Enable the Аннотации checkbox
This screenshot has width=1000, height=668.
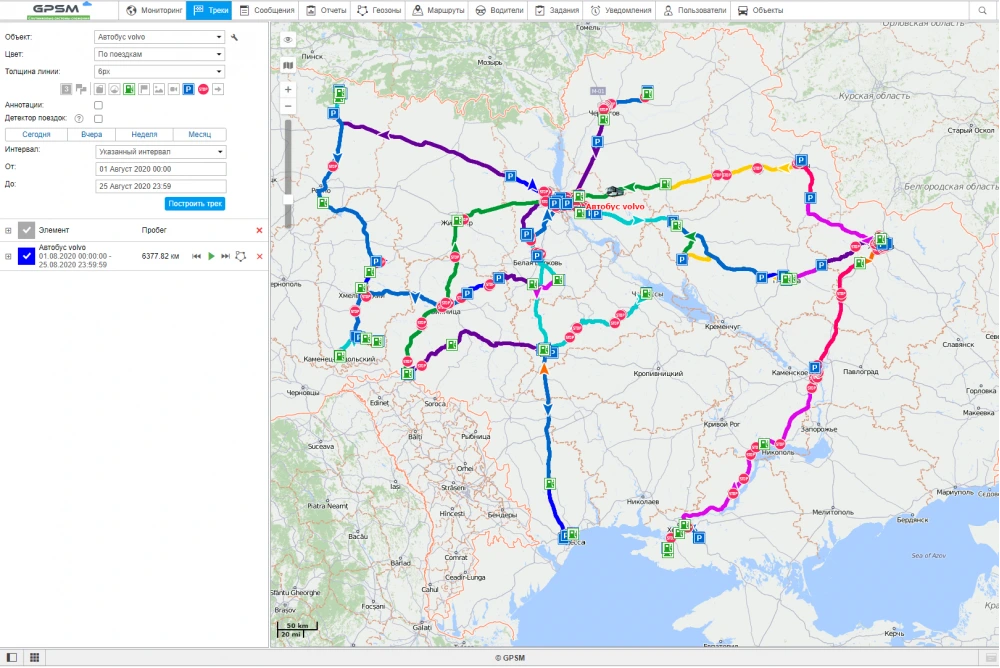pos(98,104)
